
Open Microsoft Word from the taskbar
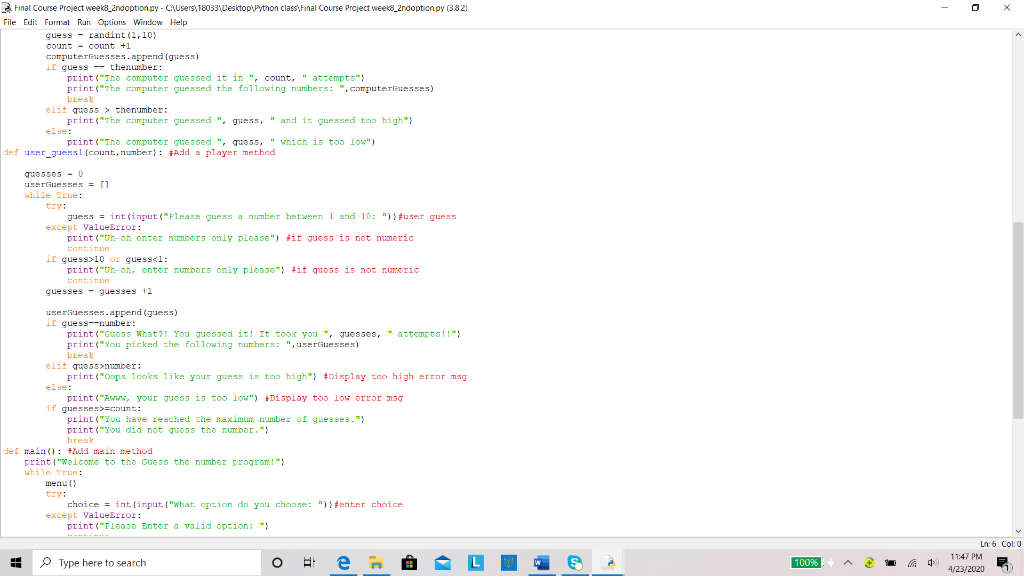coord(541,562)
